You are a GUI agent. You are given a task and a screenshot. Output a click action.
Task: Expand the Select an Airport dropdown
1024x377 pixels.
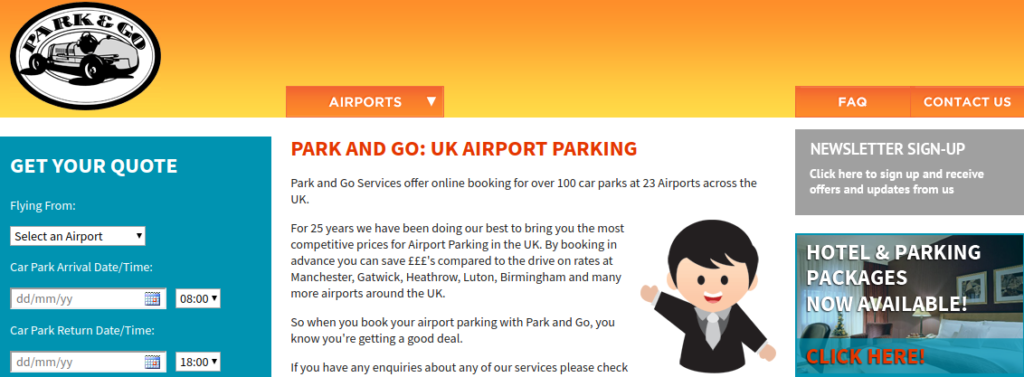pos(78,236)
